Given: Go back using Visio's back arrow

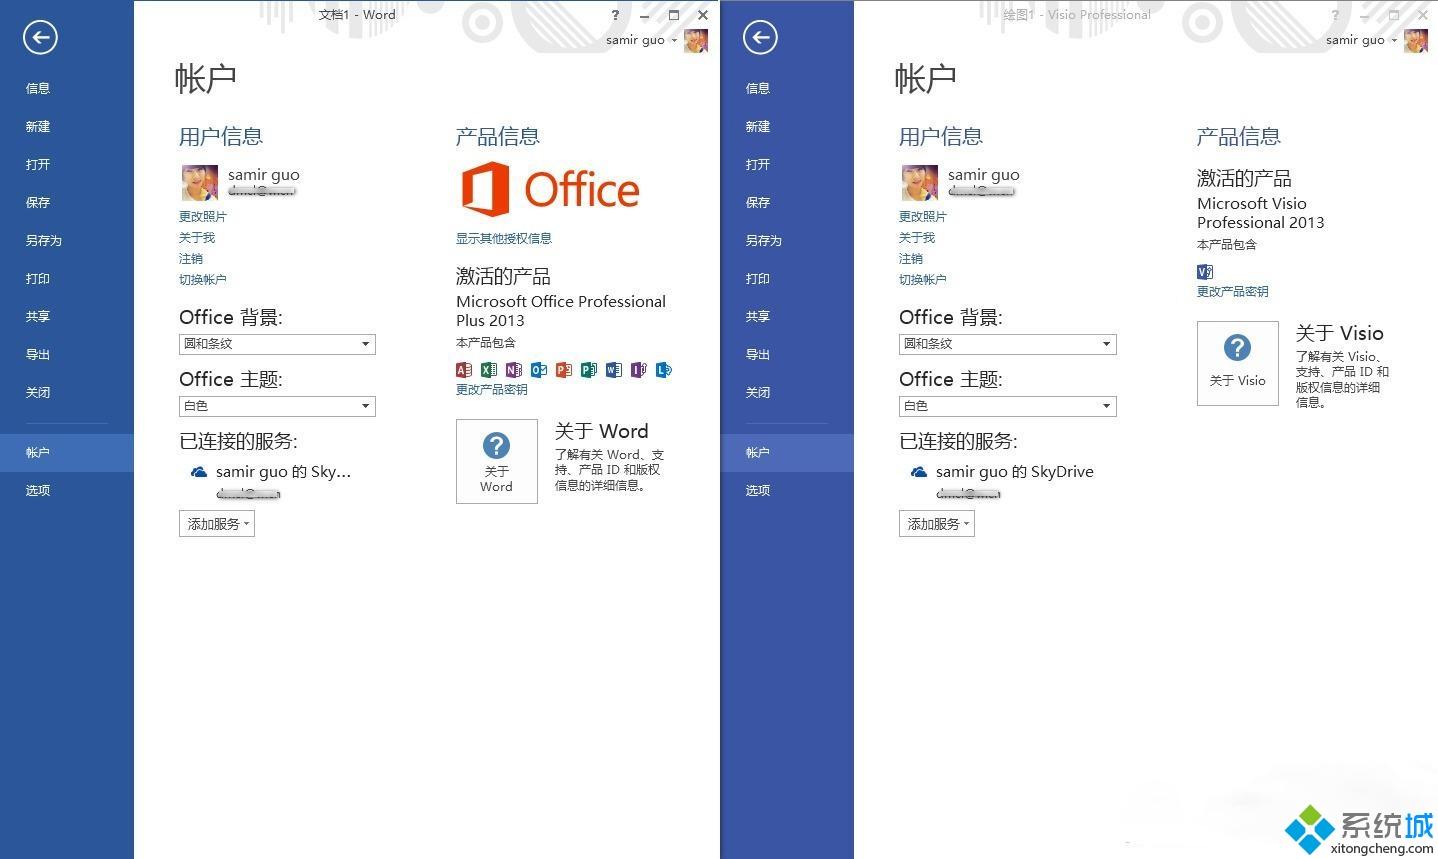Looking at the screenshot, I should (760, 38).
